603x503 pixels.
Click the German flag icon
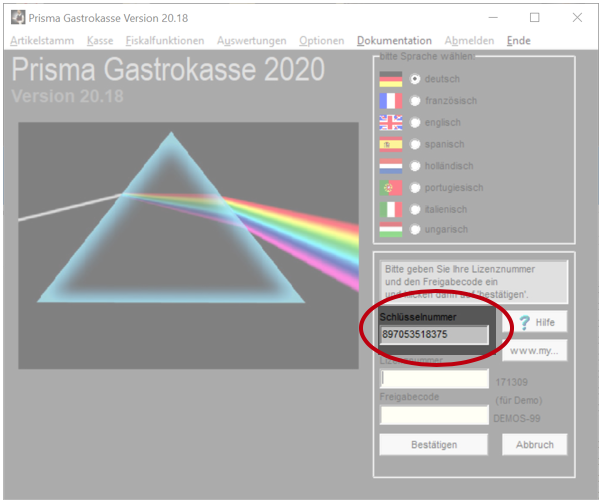pyautogui.click(x=391, y=79)
